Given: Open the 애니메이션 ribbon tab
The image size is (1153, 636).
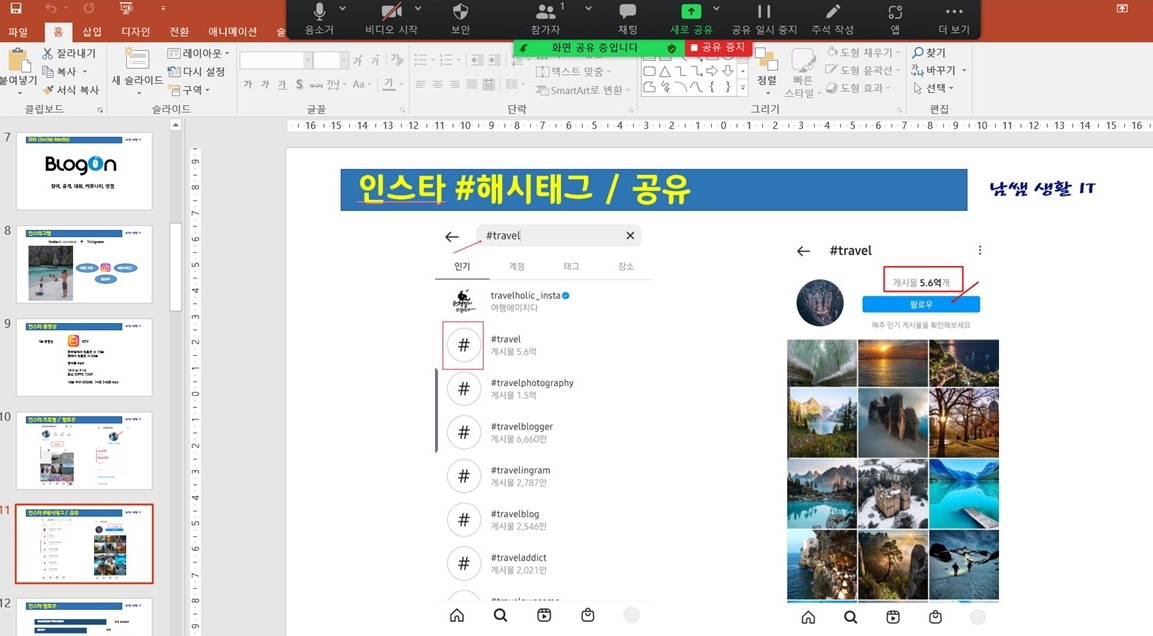Looking at the screenshot, I should pyautogui.click(x=235, y=31).
